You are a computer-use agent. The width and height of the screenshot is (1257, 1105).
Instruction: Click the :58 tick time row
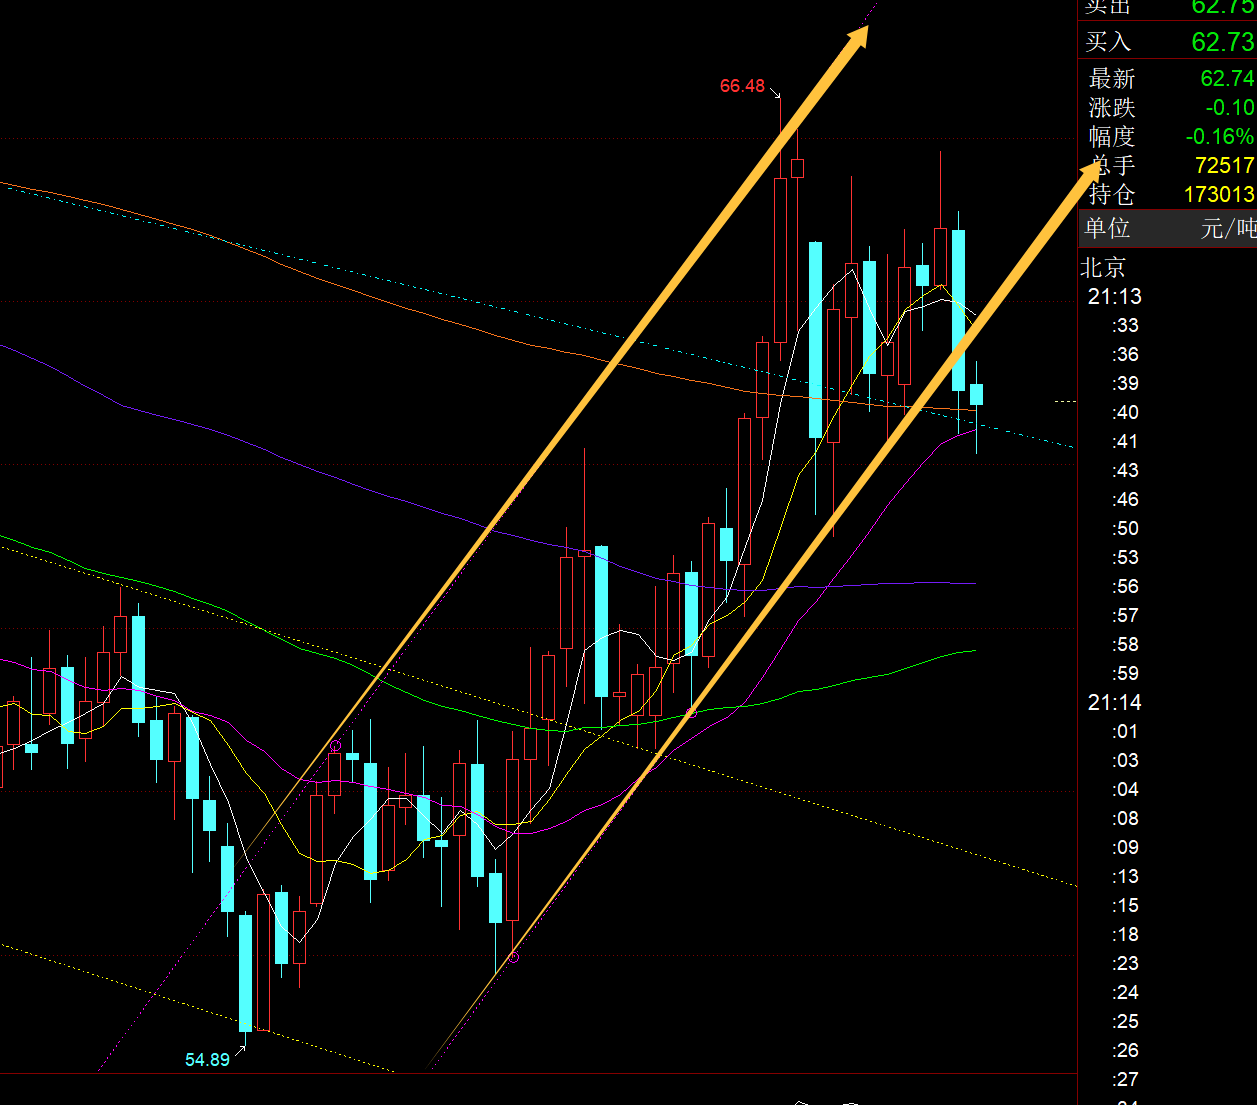(x=1125, y=644)
